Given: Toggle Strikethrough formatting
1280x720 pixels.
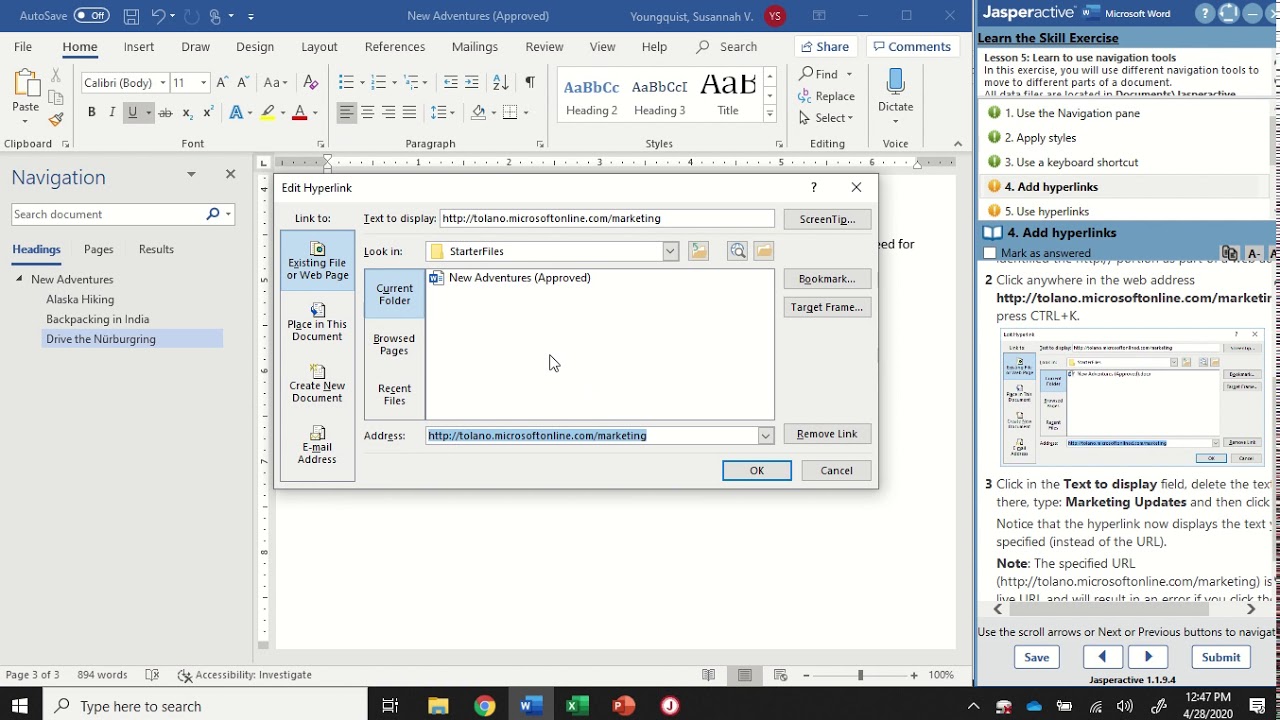Looking at the screenshot, I should tap(165, 113).
